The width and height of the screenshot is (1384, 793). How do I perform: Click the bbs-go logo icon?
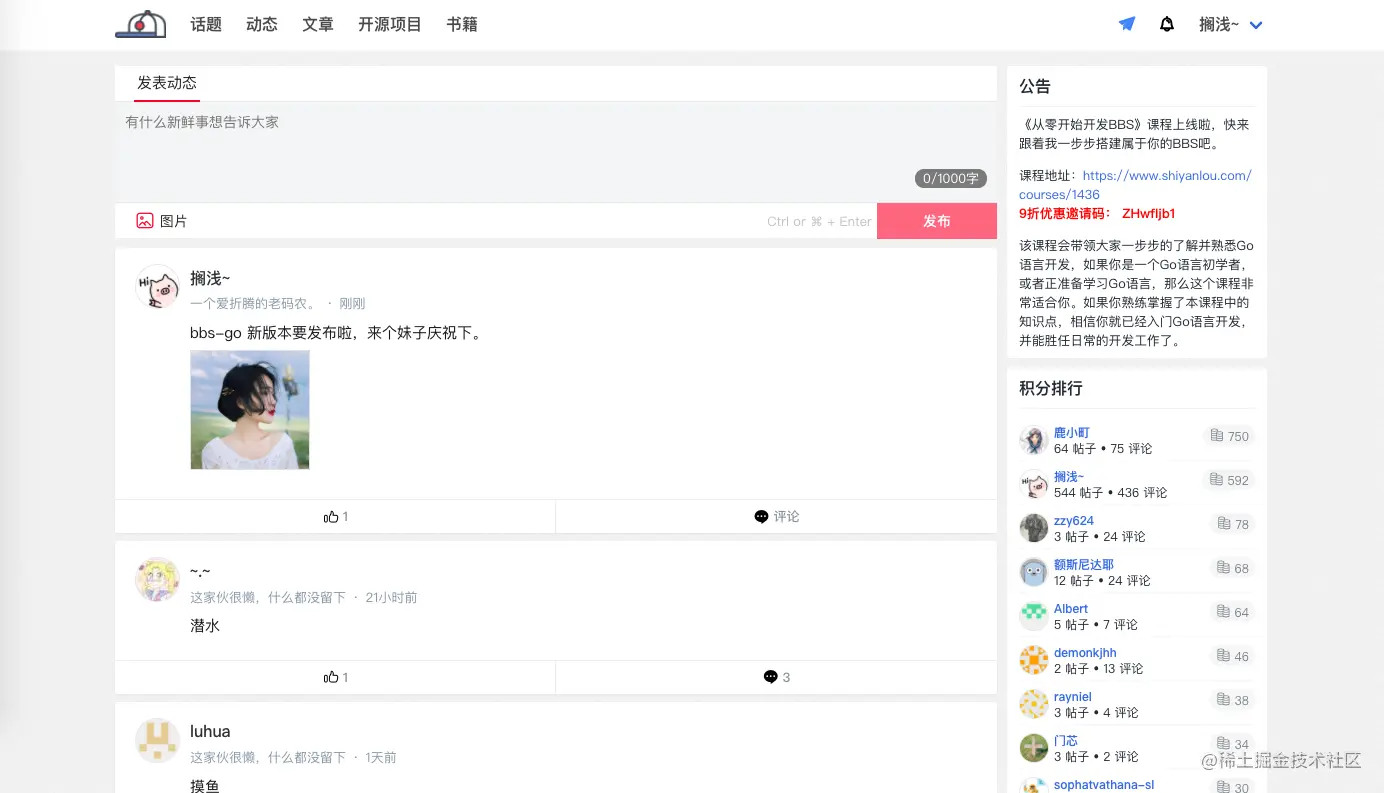point(140,22)
